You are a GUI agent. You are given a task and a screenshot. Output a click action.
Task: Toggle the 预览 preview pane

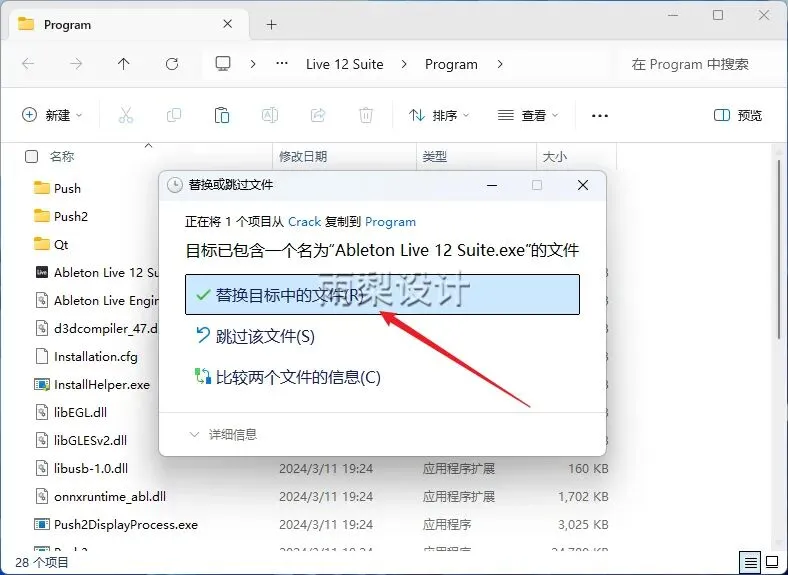(x=738, y=115)
